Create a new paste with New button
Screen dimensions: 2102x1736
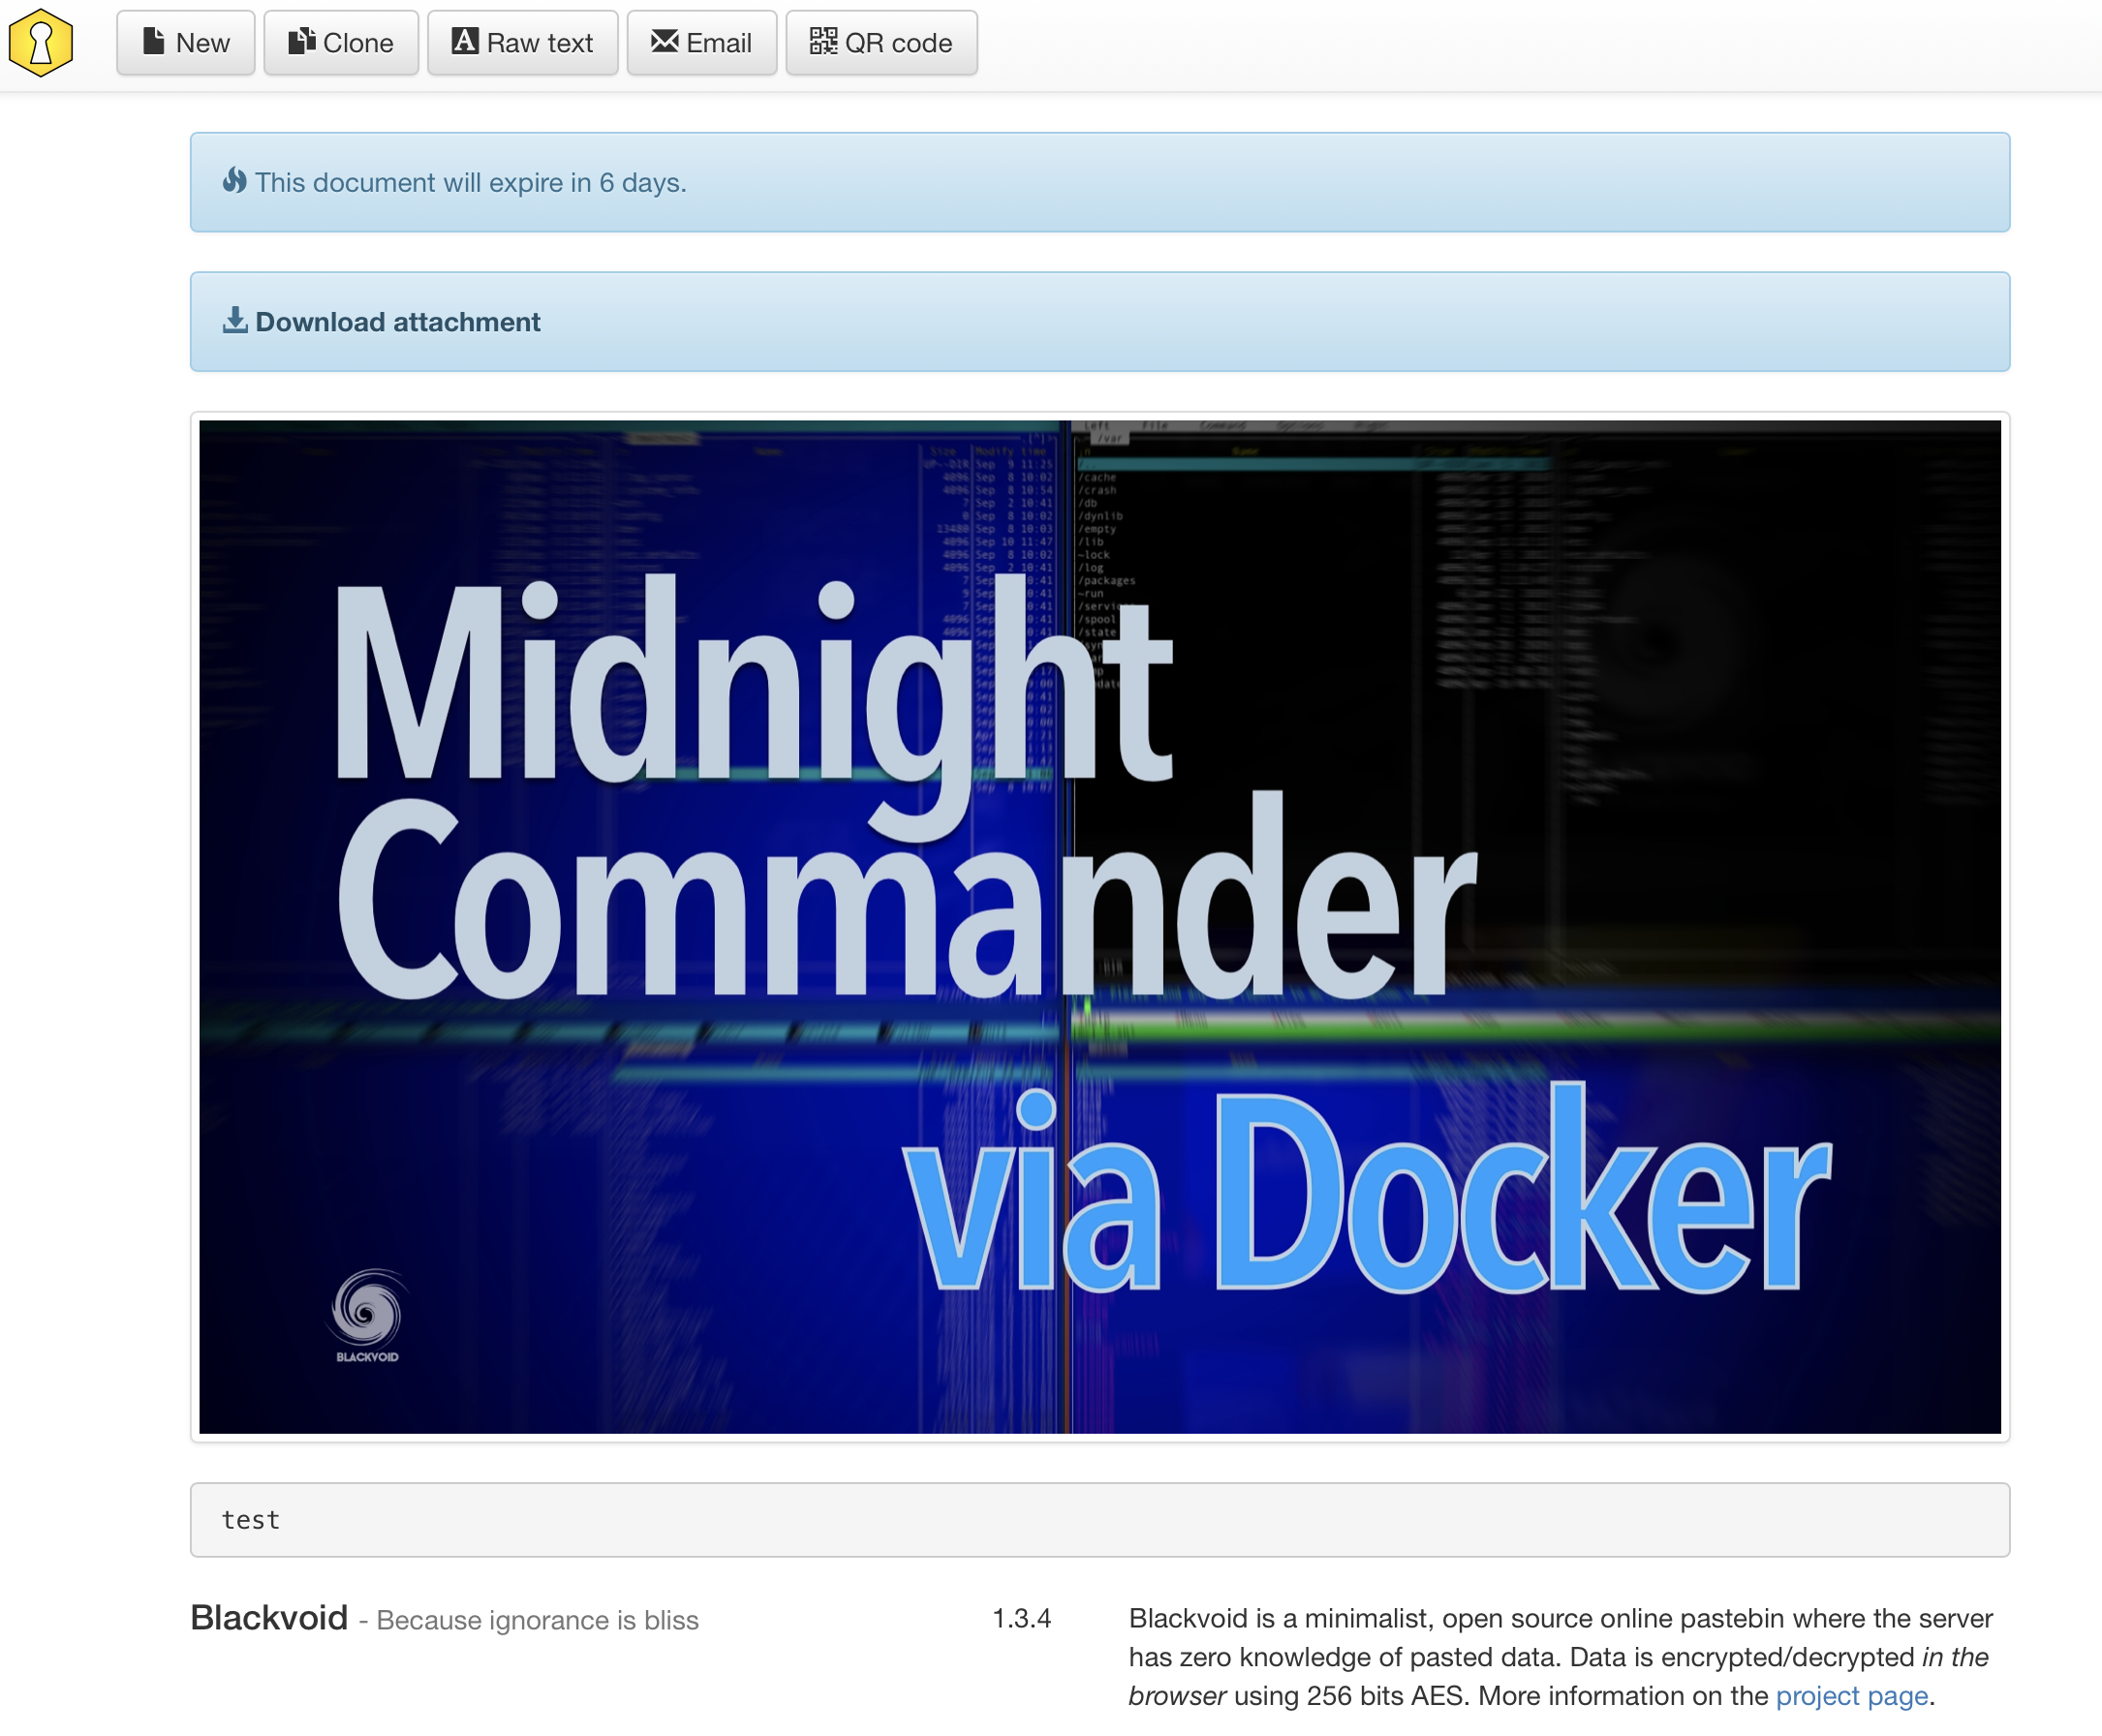[186, 43]
